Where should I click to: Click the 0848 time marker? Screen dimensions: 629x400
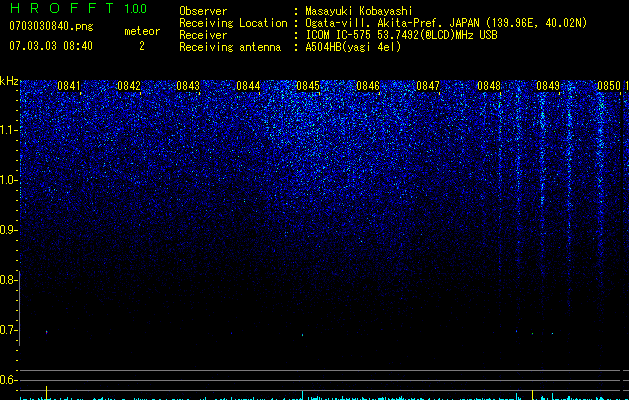coord(489,86)
